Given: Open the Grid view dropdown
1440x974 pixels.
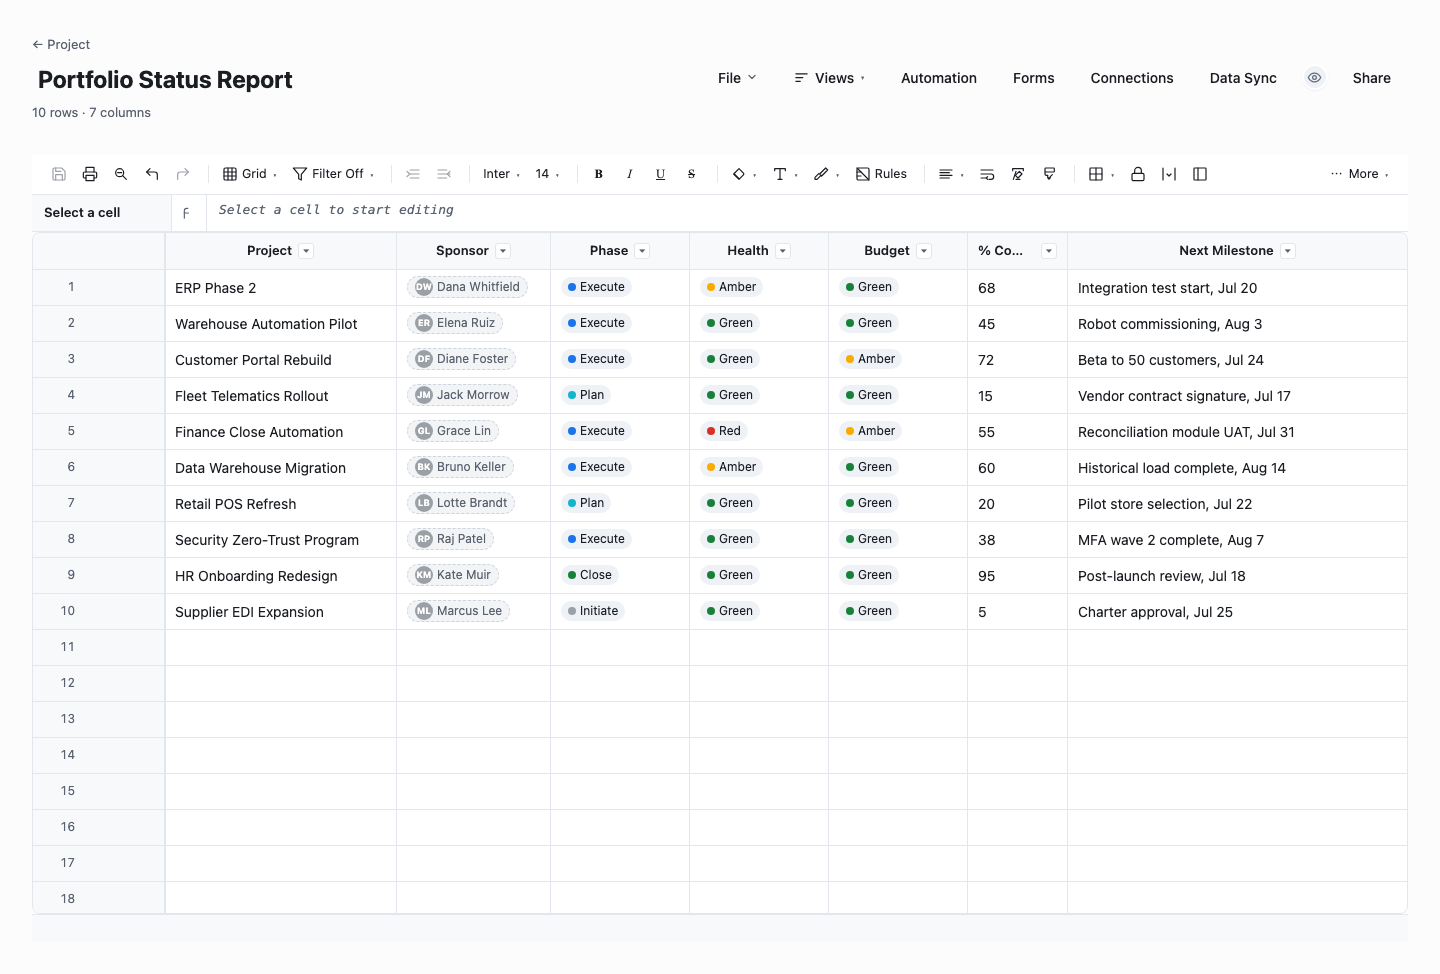Looking at the screenshot, I should pyautogui.click(x=250, y=174).
